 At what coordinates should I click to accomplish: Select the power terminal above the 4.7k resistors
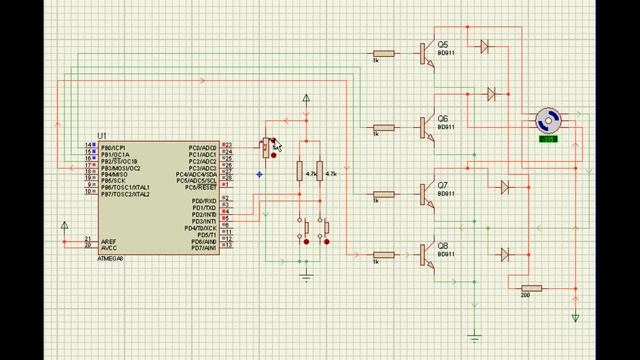(x=306, y=98)
